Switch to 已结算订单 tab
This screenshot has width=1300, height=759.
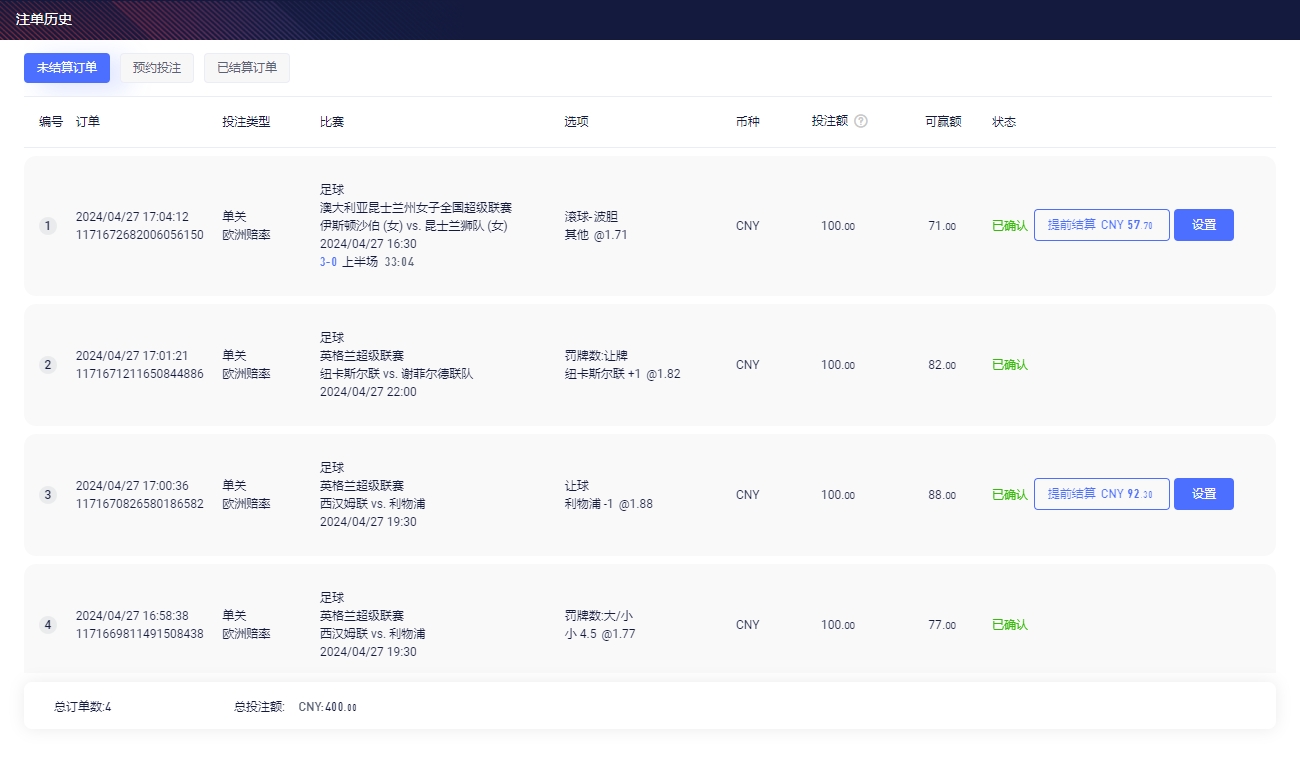247,68
